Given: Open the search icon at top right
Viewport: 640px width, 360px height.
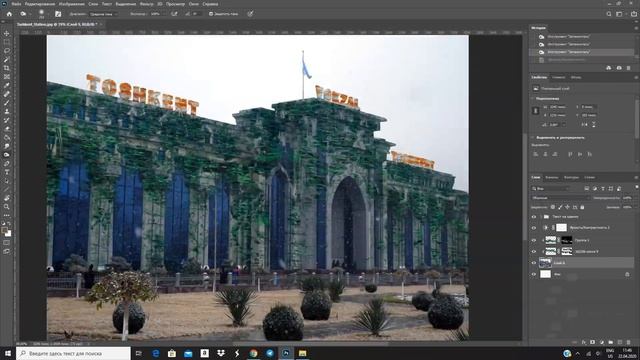Looking at the screenshot, I should pos(609,14).
